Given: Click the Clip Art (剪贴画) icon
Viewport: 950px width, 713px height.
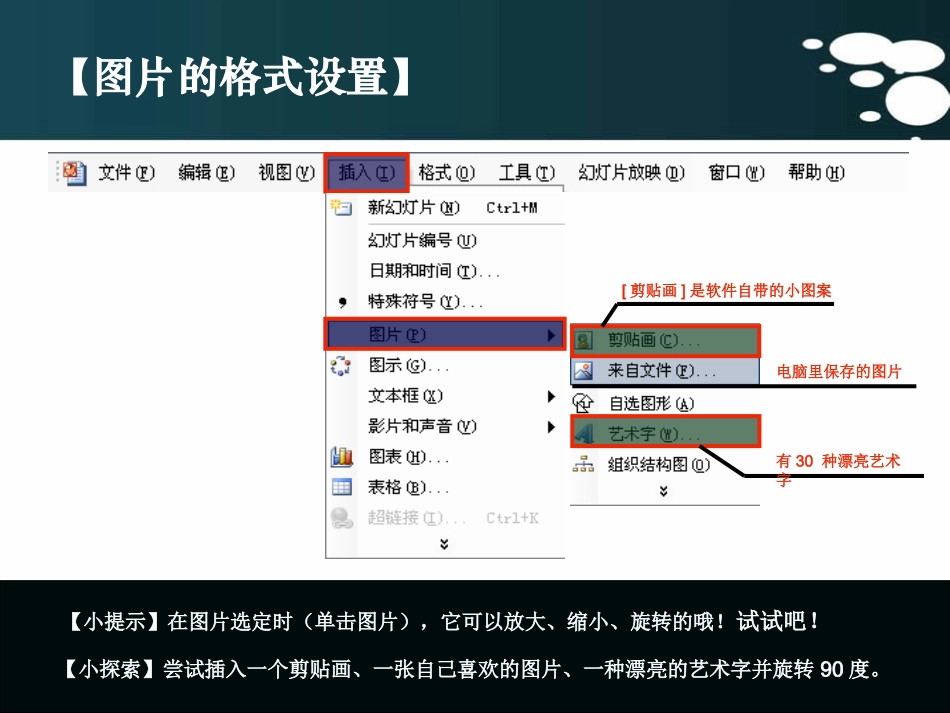Looking at the screenshot, I should click(583, 340).
